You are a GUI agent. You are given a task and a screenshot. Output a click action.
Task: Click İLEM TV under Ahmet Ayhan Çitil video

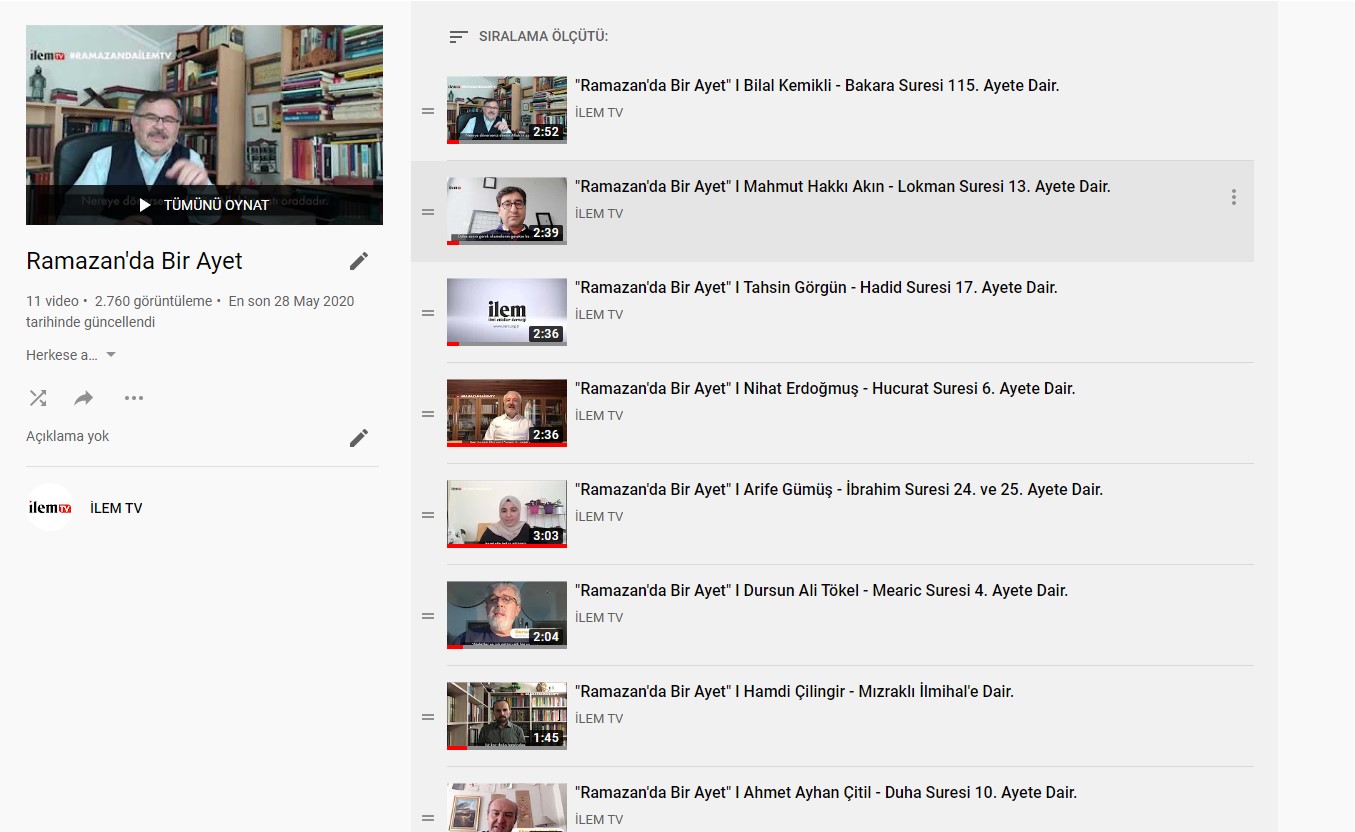click(x=599, y=820)
